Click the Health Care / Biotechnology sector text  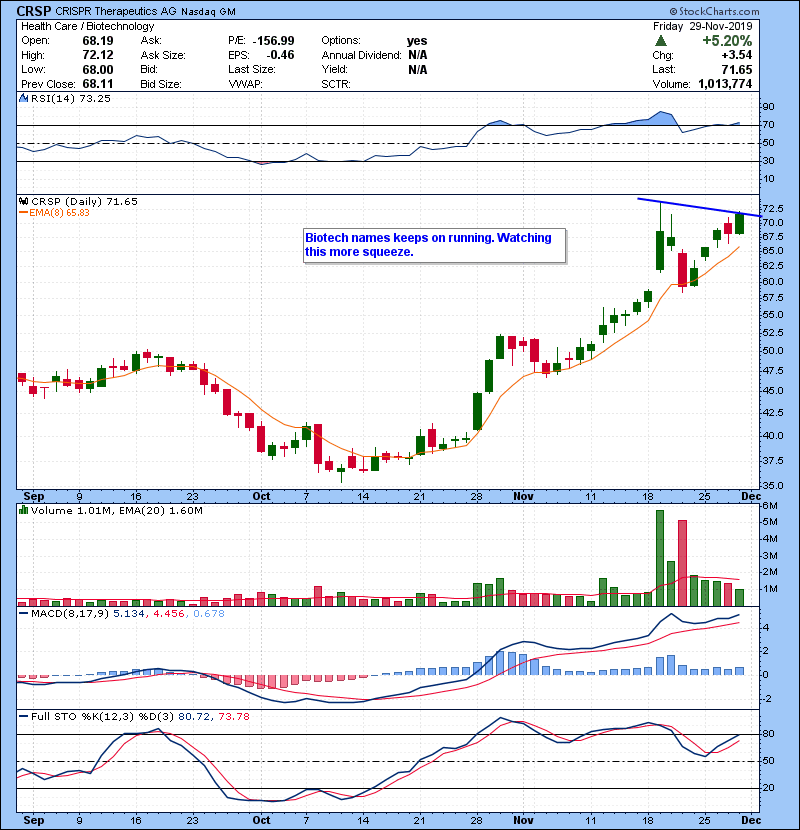(x=87, y=26)
